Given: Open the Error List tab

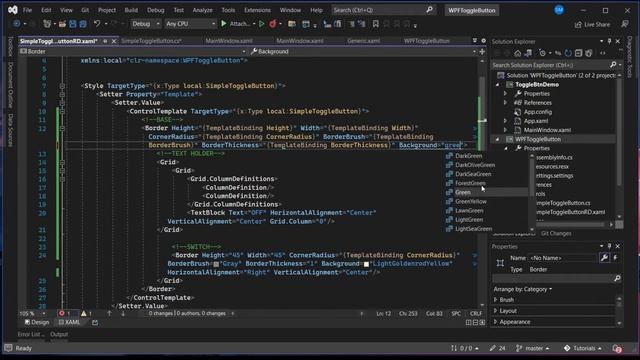Looking at the screenshot, I should pos(31,334).
